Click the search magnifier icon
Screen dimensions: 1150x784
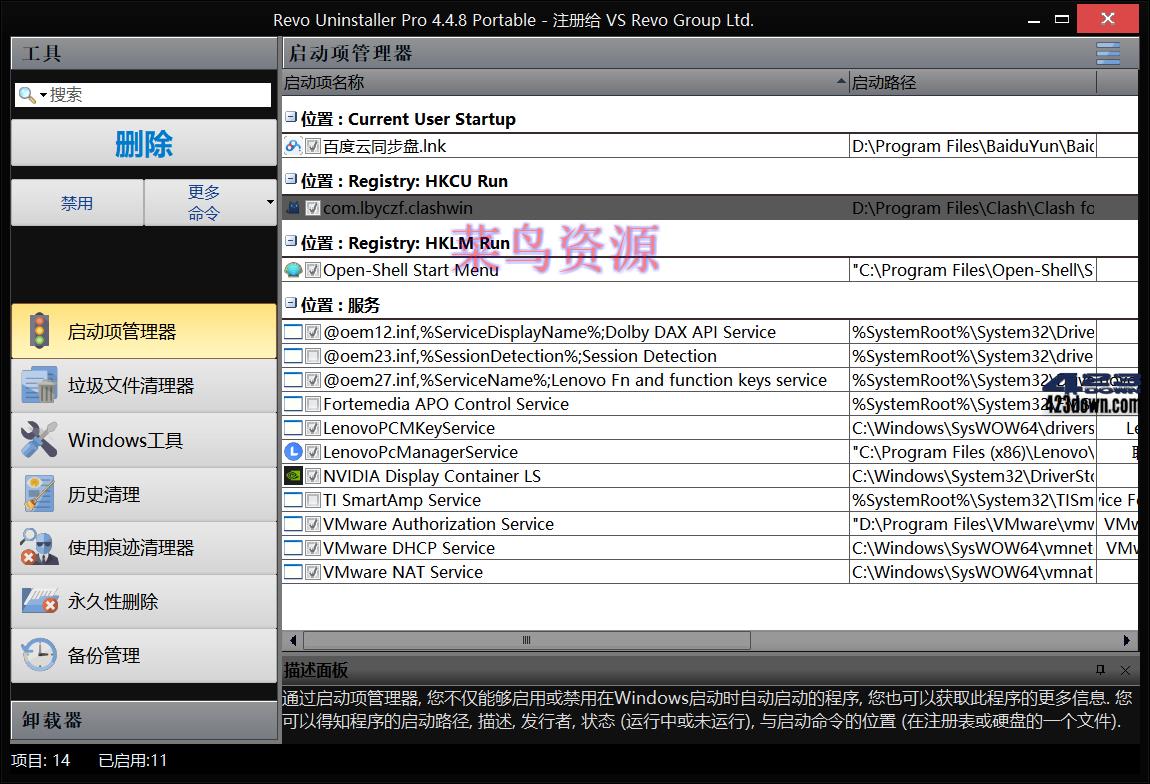(x=25, y=95)
